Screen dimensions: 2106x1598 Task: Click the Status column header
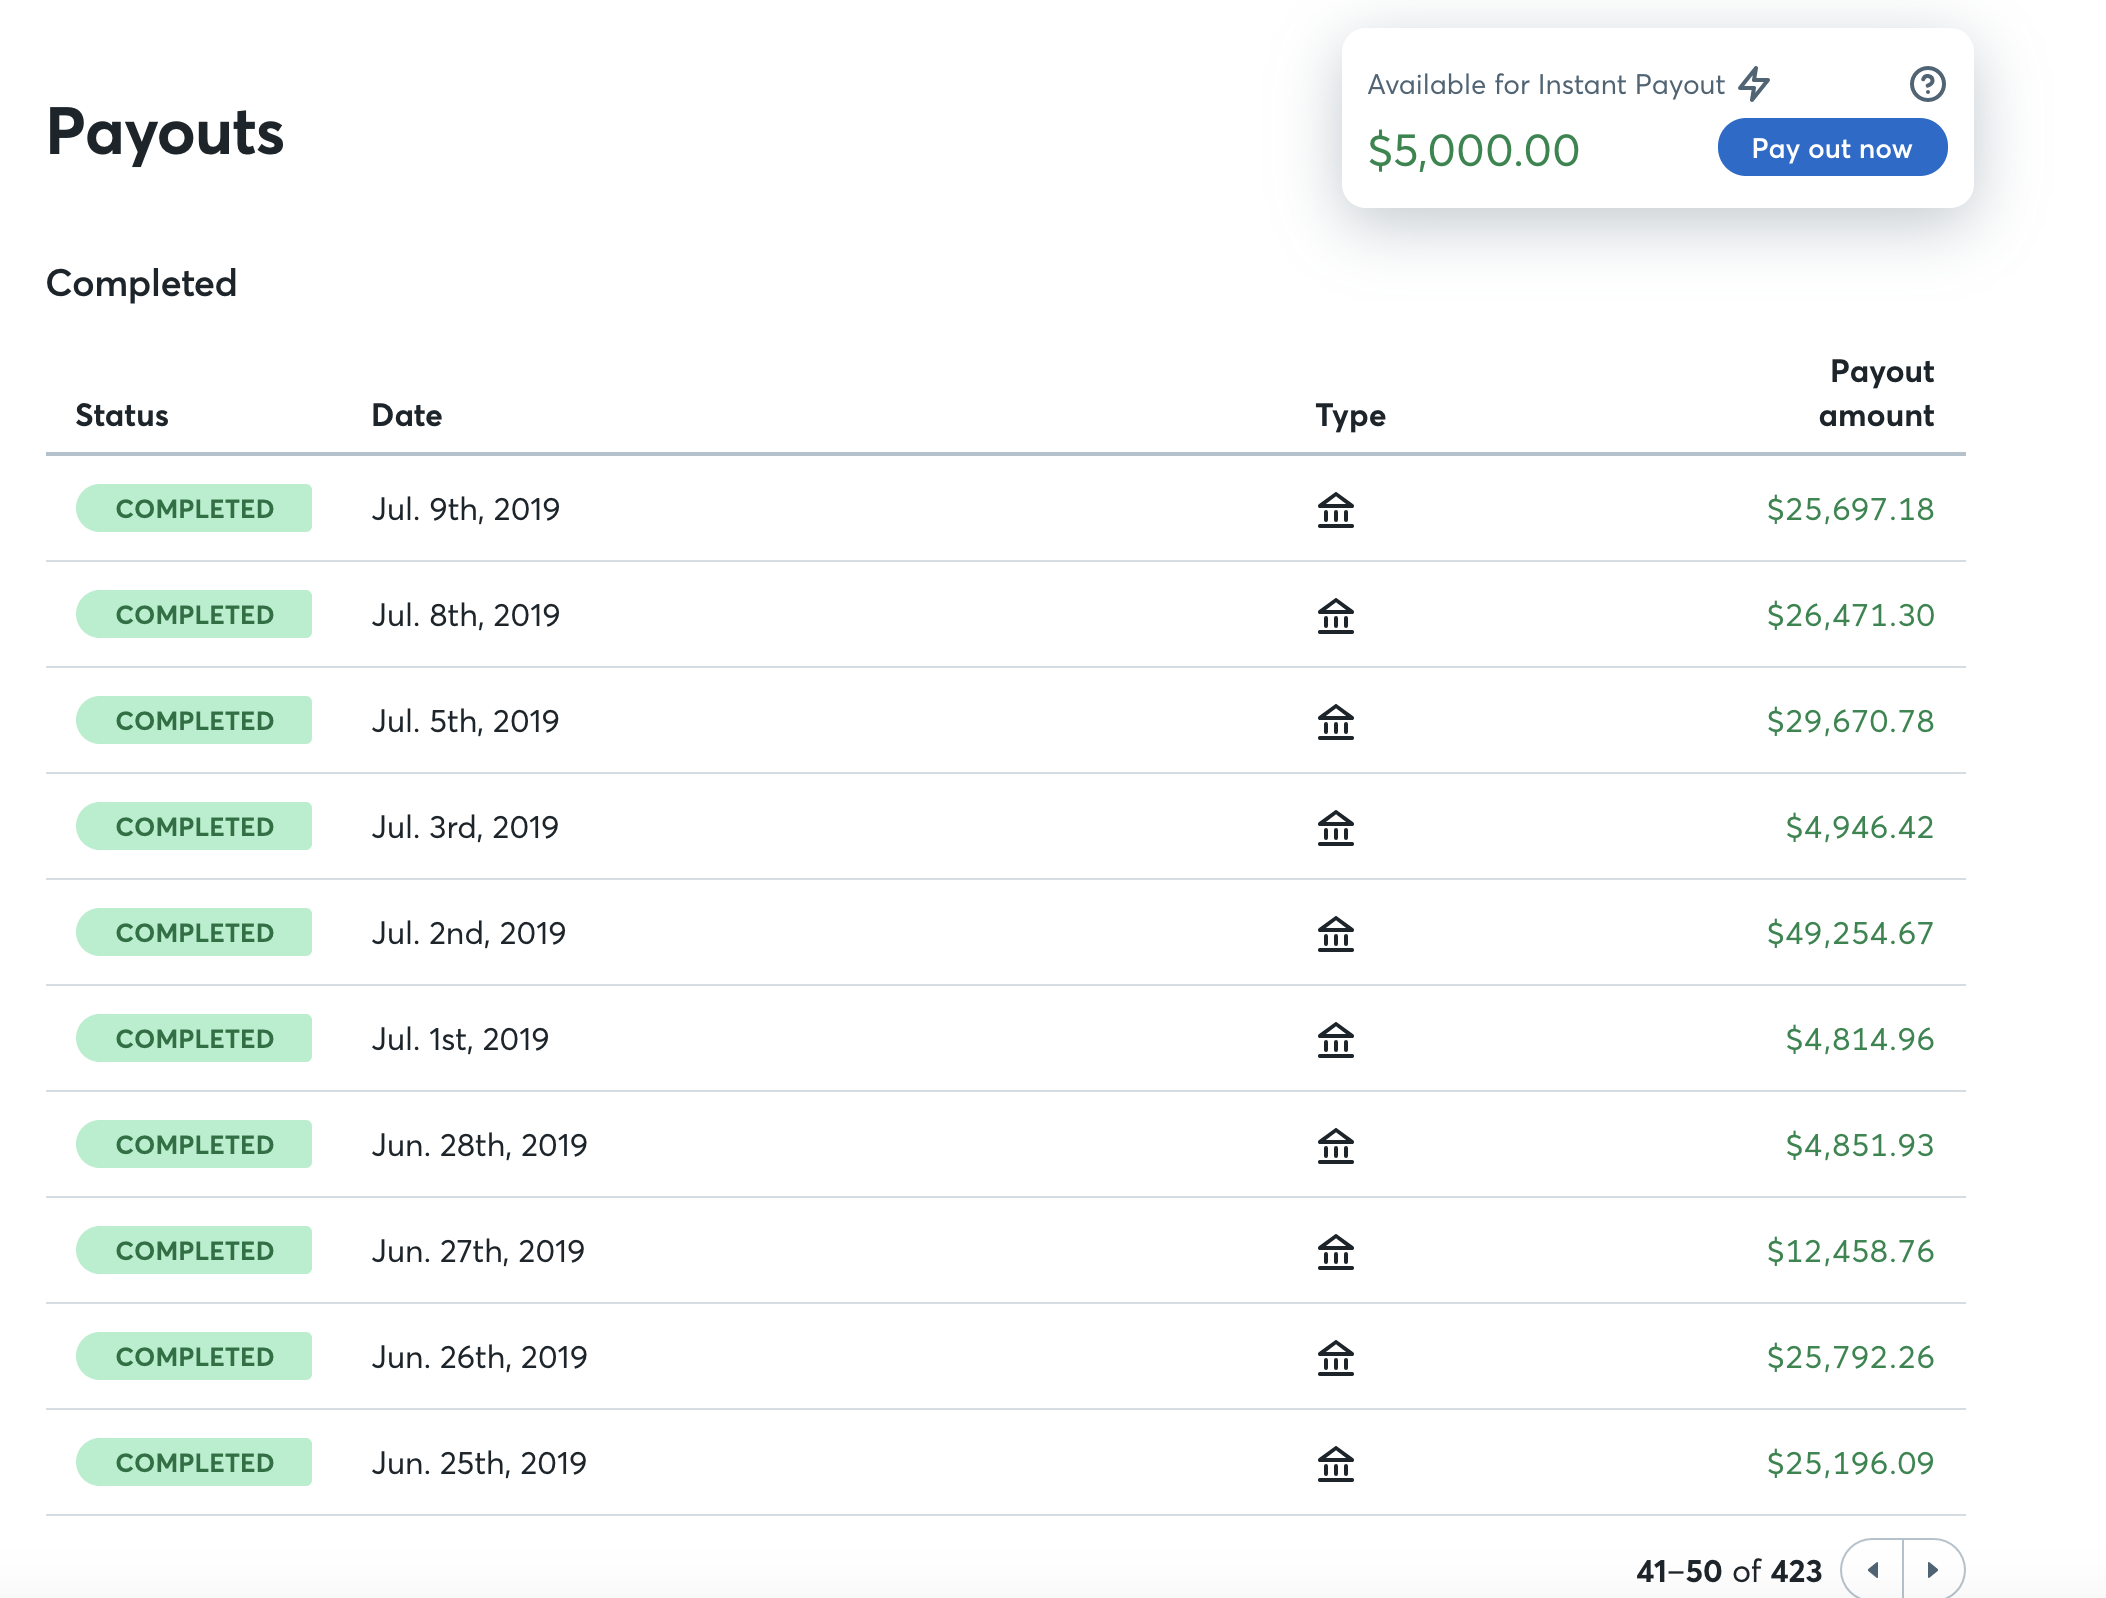point(122,415)
